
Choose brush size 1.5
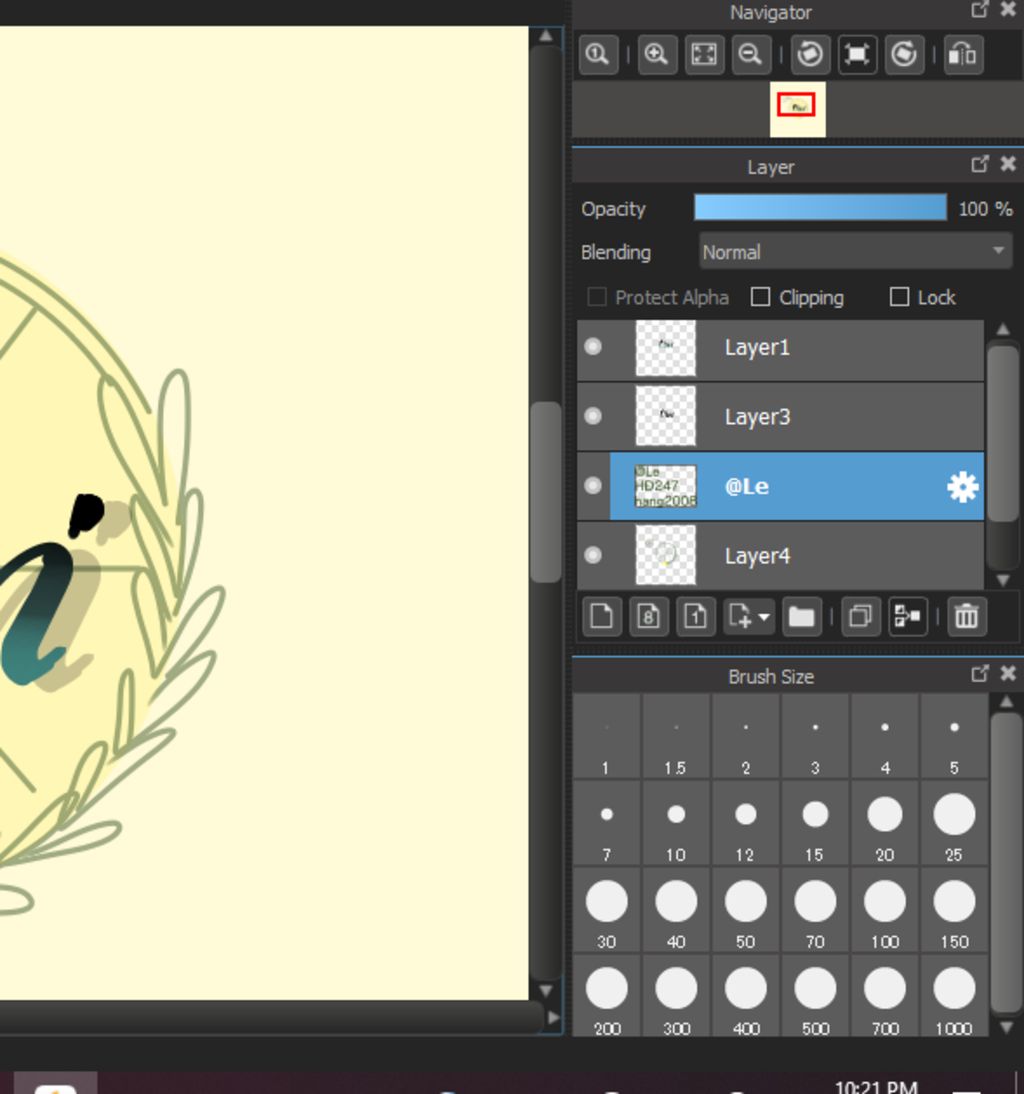(675, 737)
